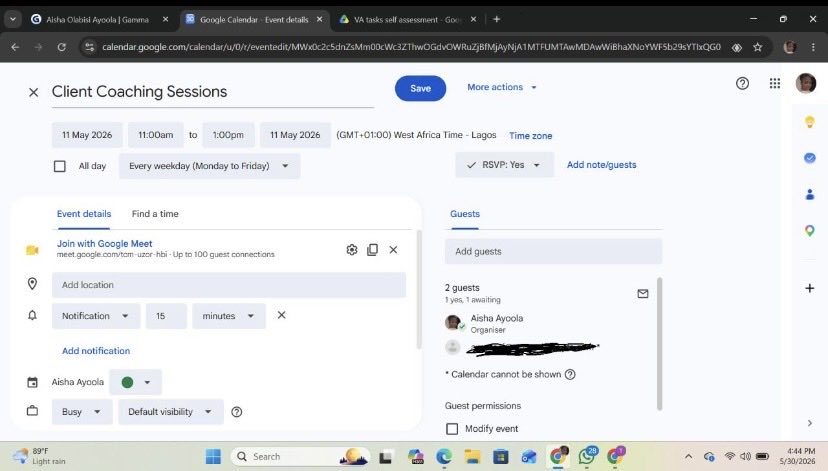Change the Notification type dropdown
This screenshot has height=471, width=828.
[x=96, y=316]
